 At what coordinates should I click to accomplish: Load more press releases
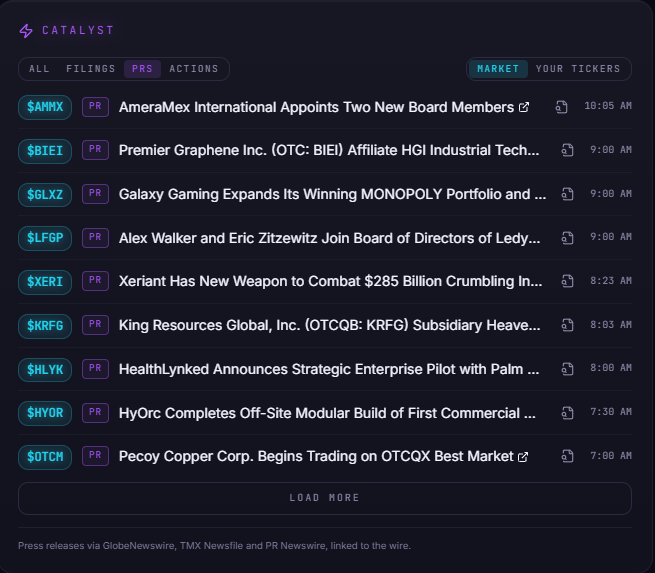[x=325, y=498]
